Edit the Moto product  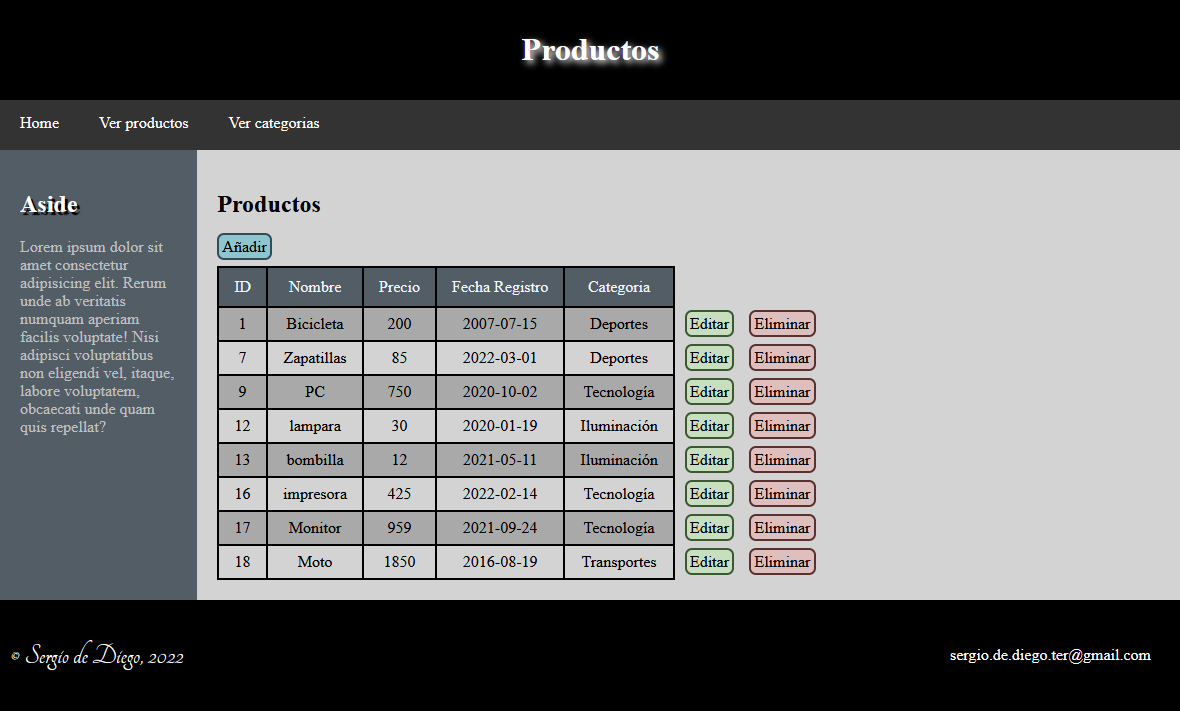(709, 562)
